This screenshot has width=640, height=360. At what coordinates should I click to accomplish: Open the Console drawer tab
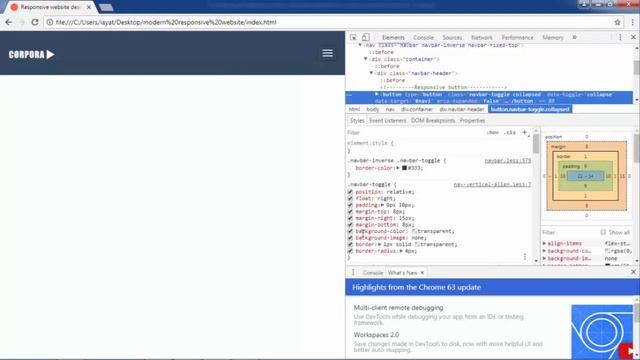[x=373, y=272]
